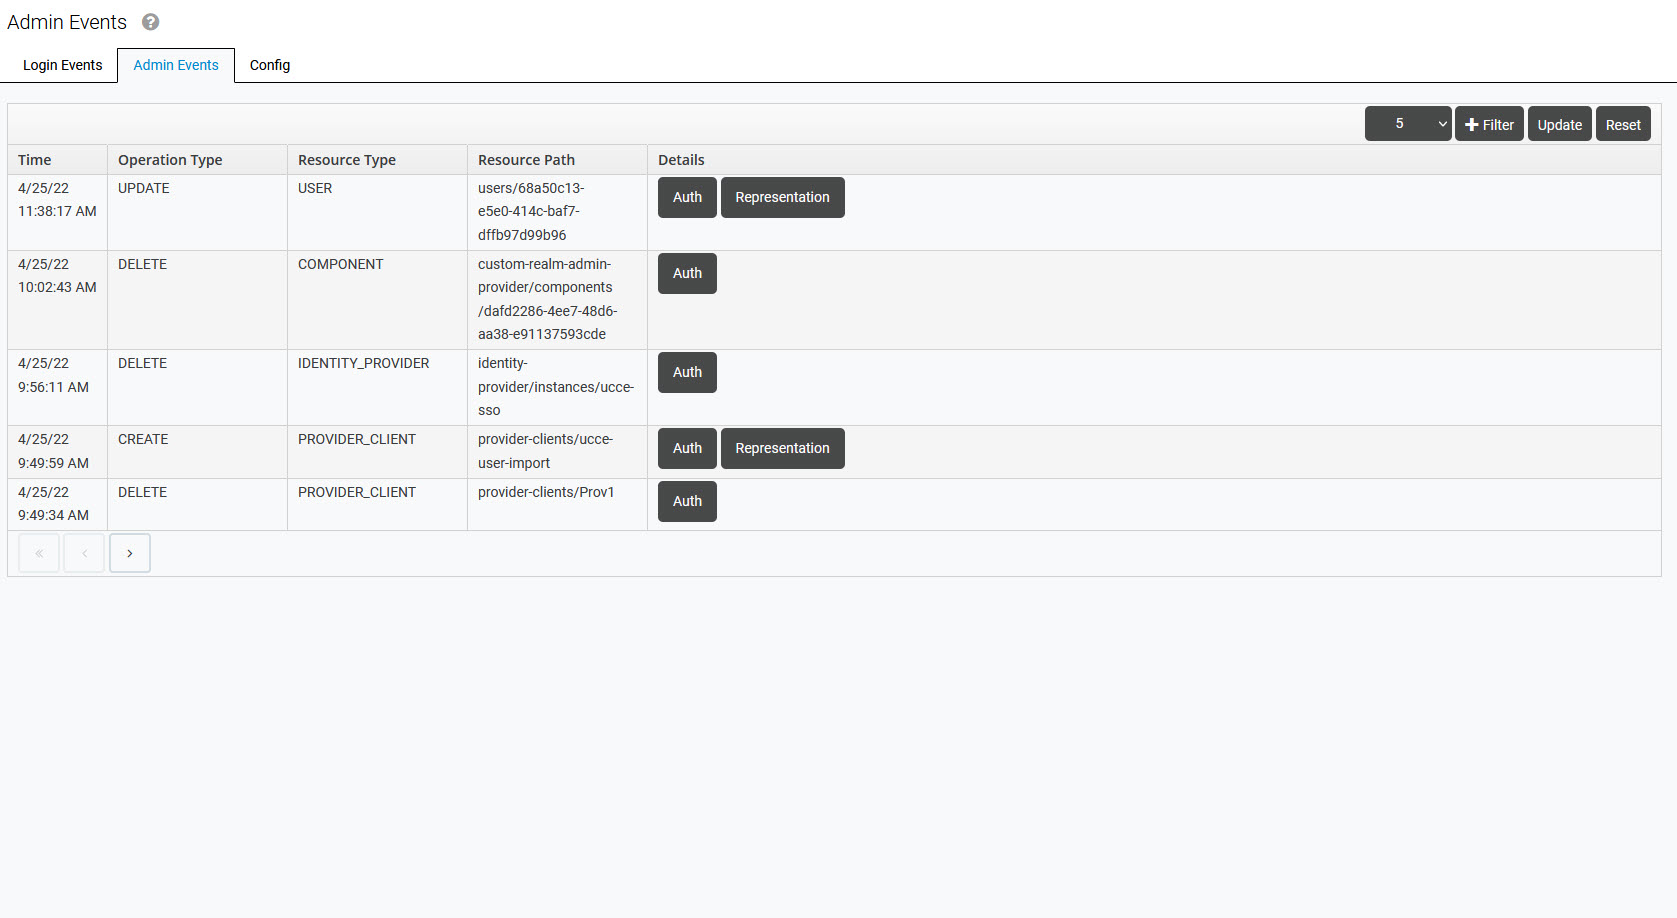This screenshot has width=1677, height=918.
Task: Go to the next page arrow
Action: (130, 553)
